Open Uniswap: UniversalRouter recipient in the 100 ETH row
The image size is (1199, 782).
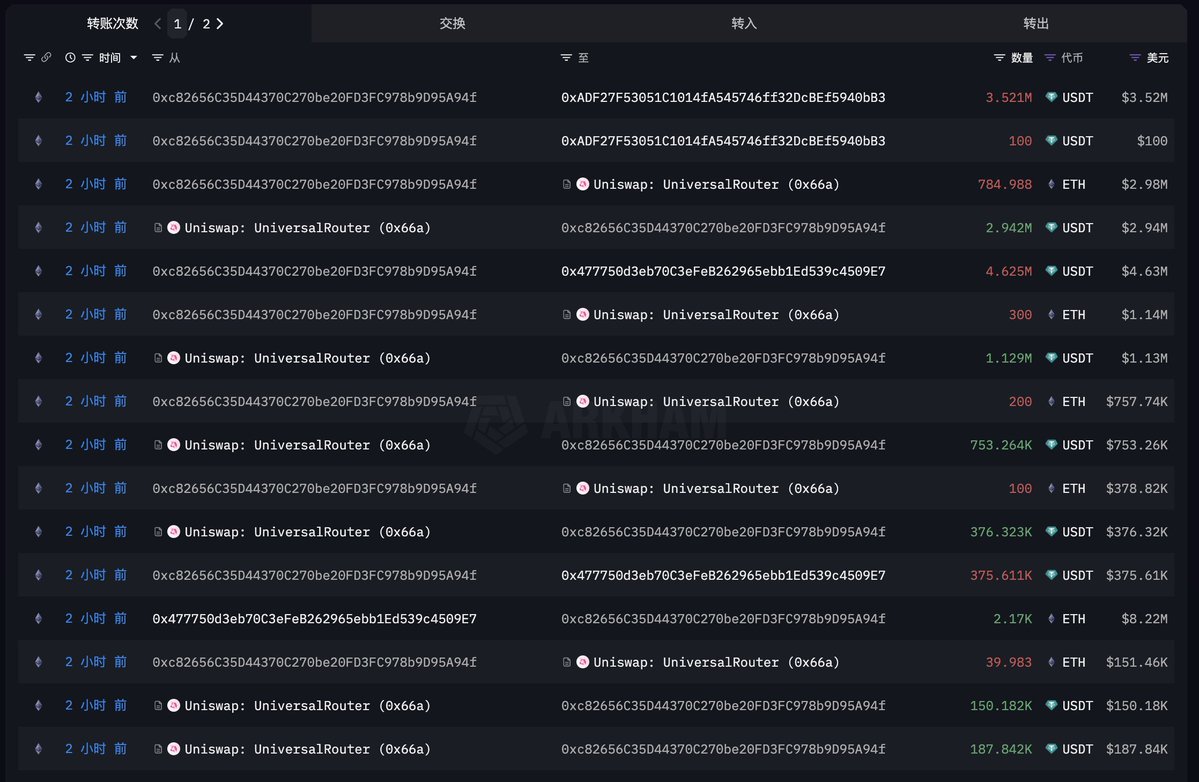click(x=716, y=488)
